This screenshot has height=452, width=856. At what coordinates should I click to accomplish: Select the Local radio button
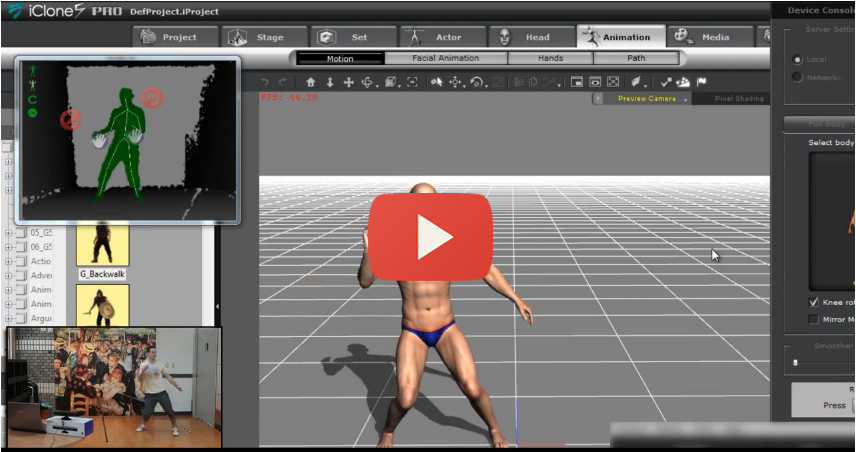(797, 60)
